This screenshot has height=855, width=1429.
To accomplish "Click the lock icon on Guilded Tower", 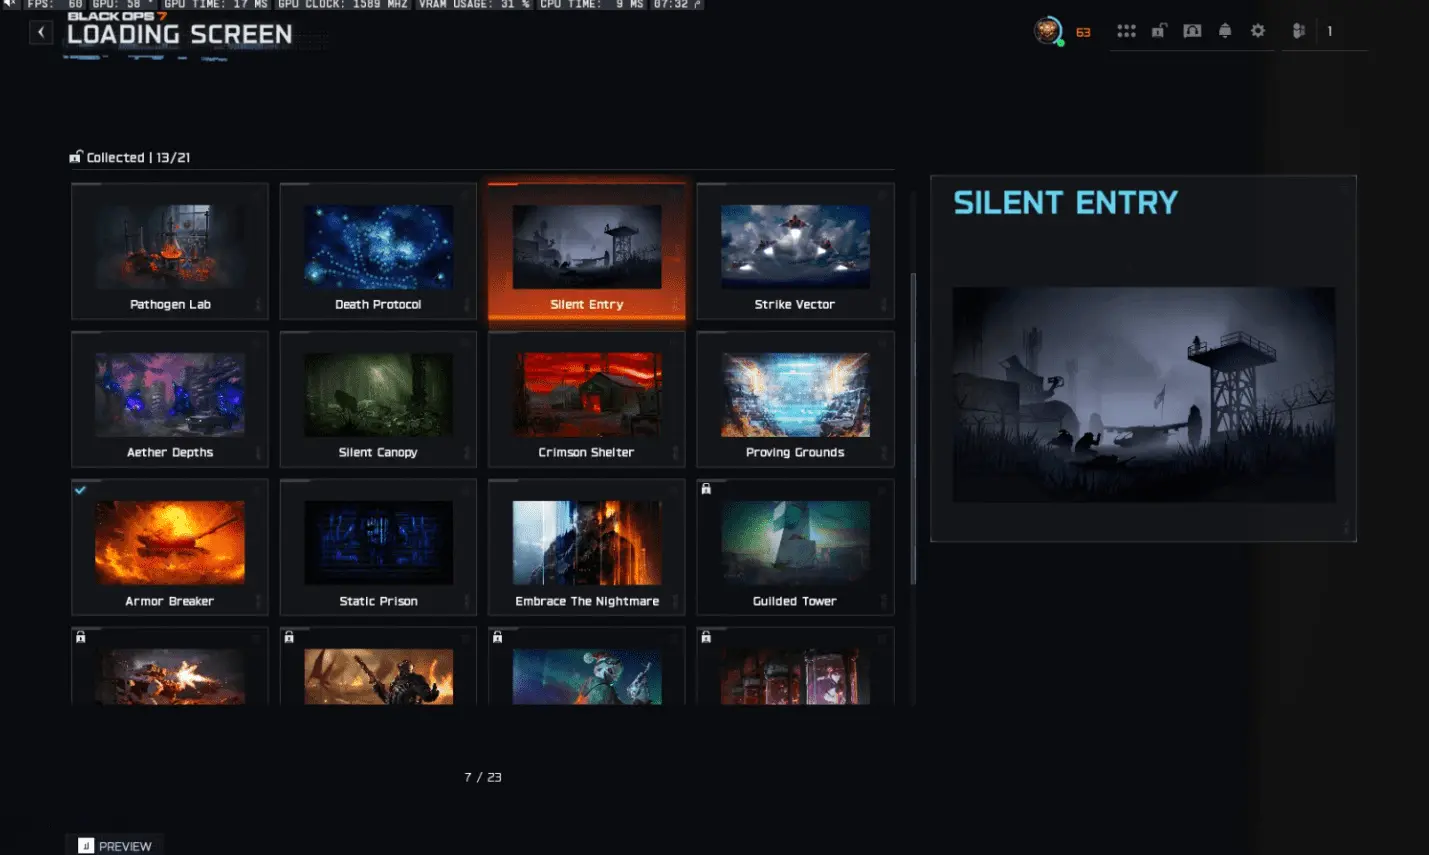I will pos(706,489).
